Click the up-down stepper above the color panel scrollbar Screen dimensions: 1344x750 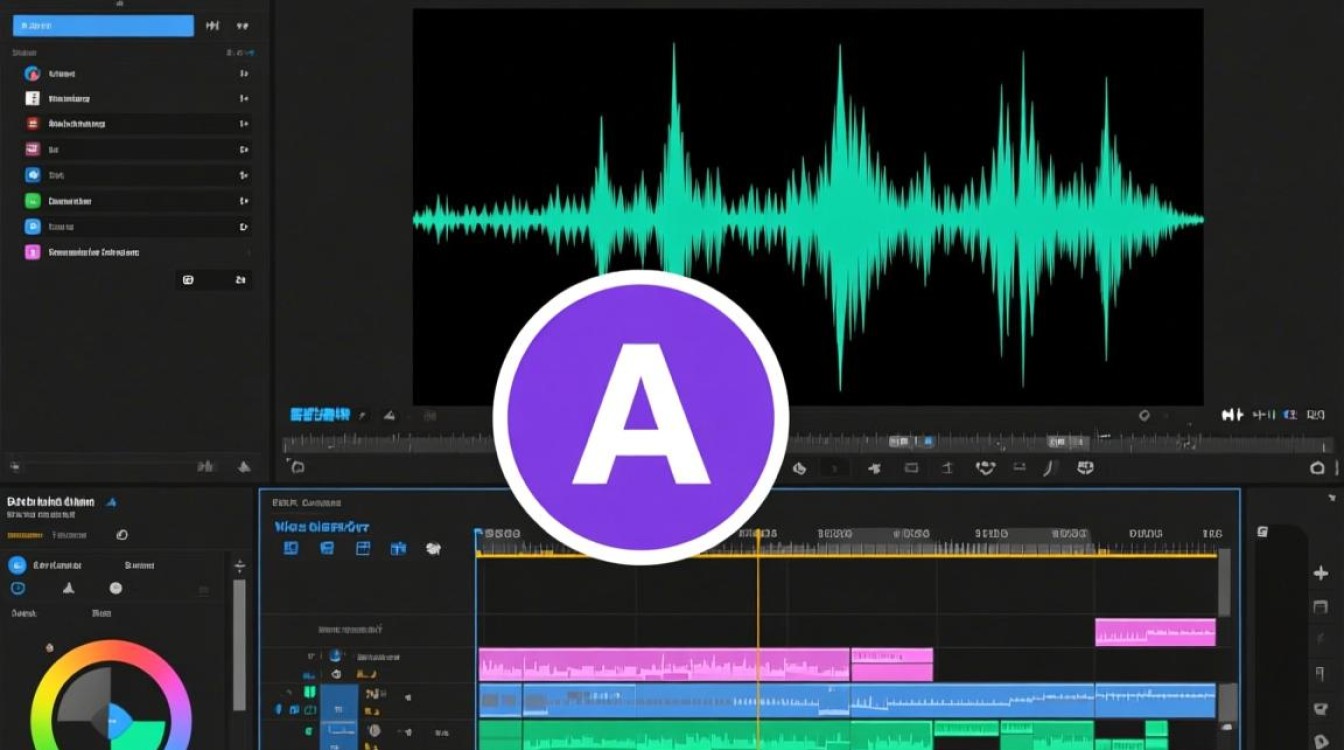(x=239, y=566)
